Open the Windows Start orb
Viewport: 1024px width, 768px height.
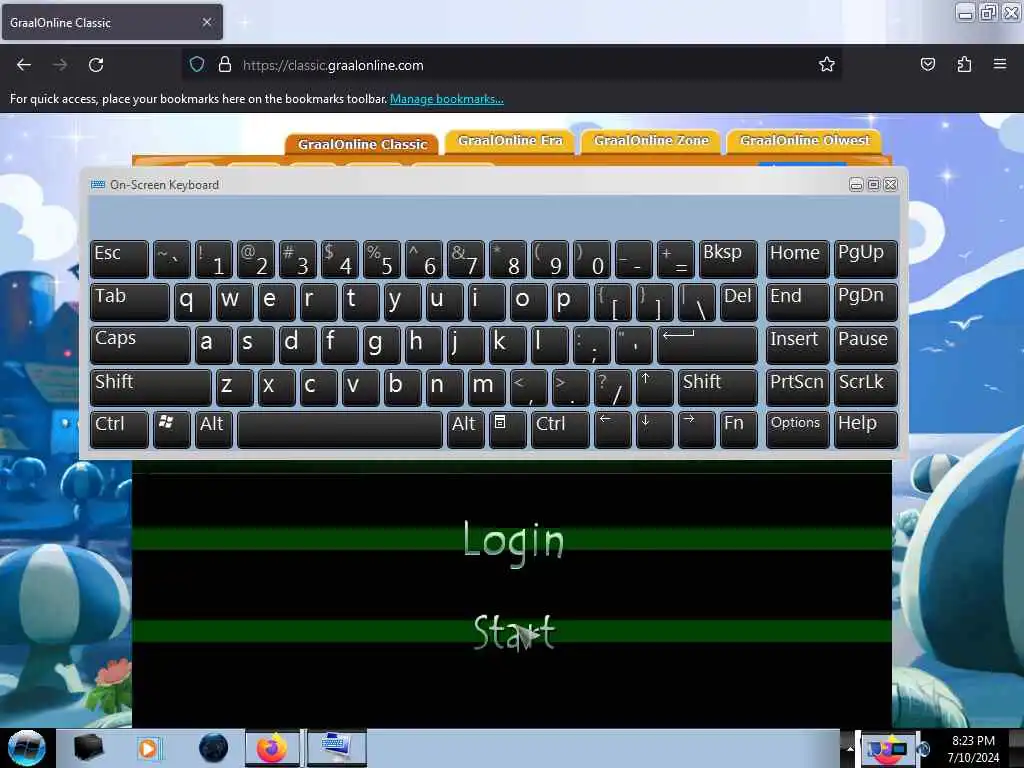[26, 748]
